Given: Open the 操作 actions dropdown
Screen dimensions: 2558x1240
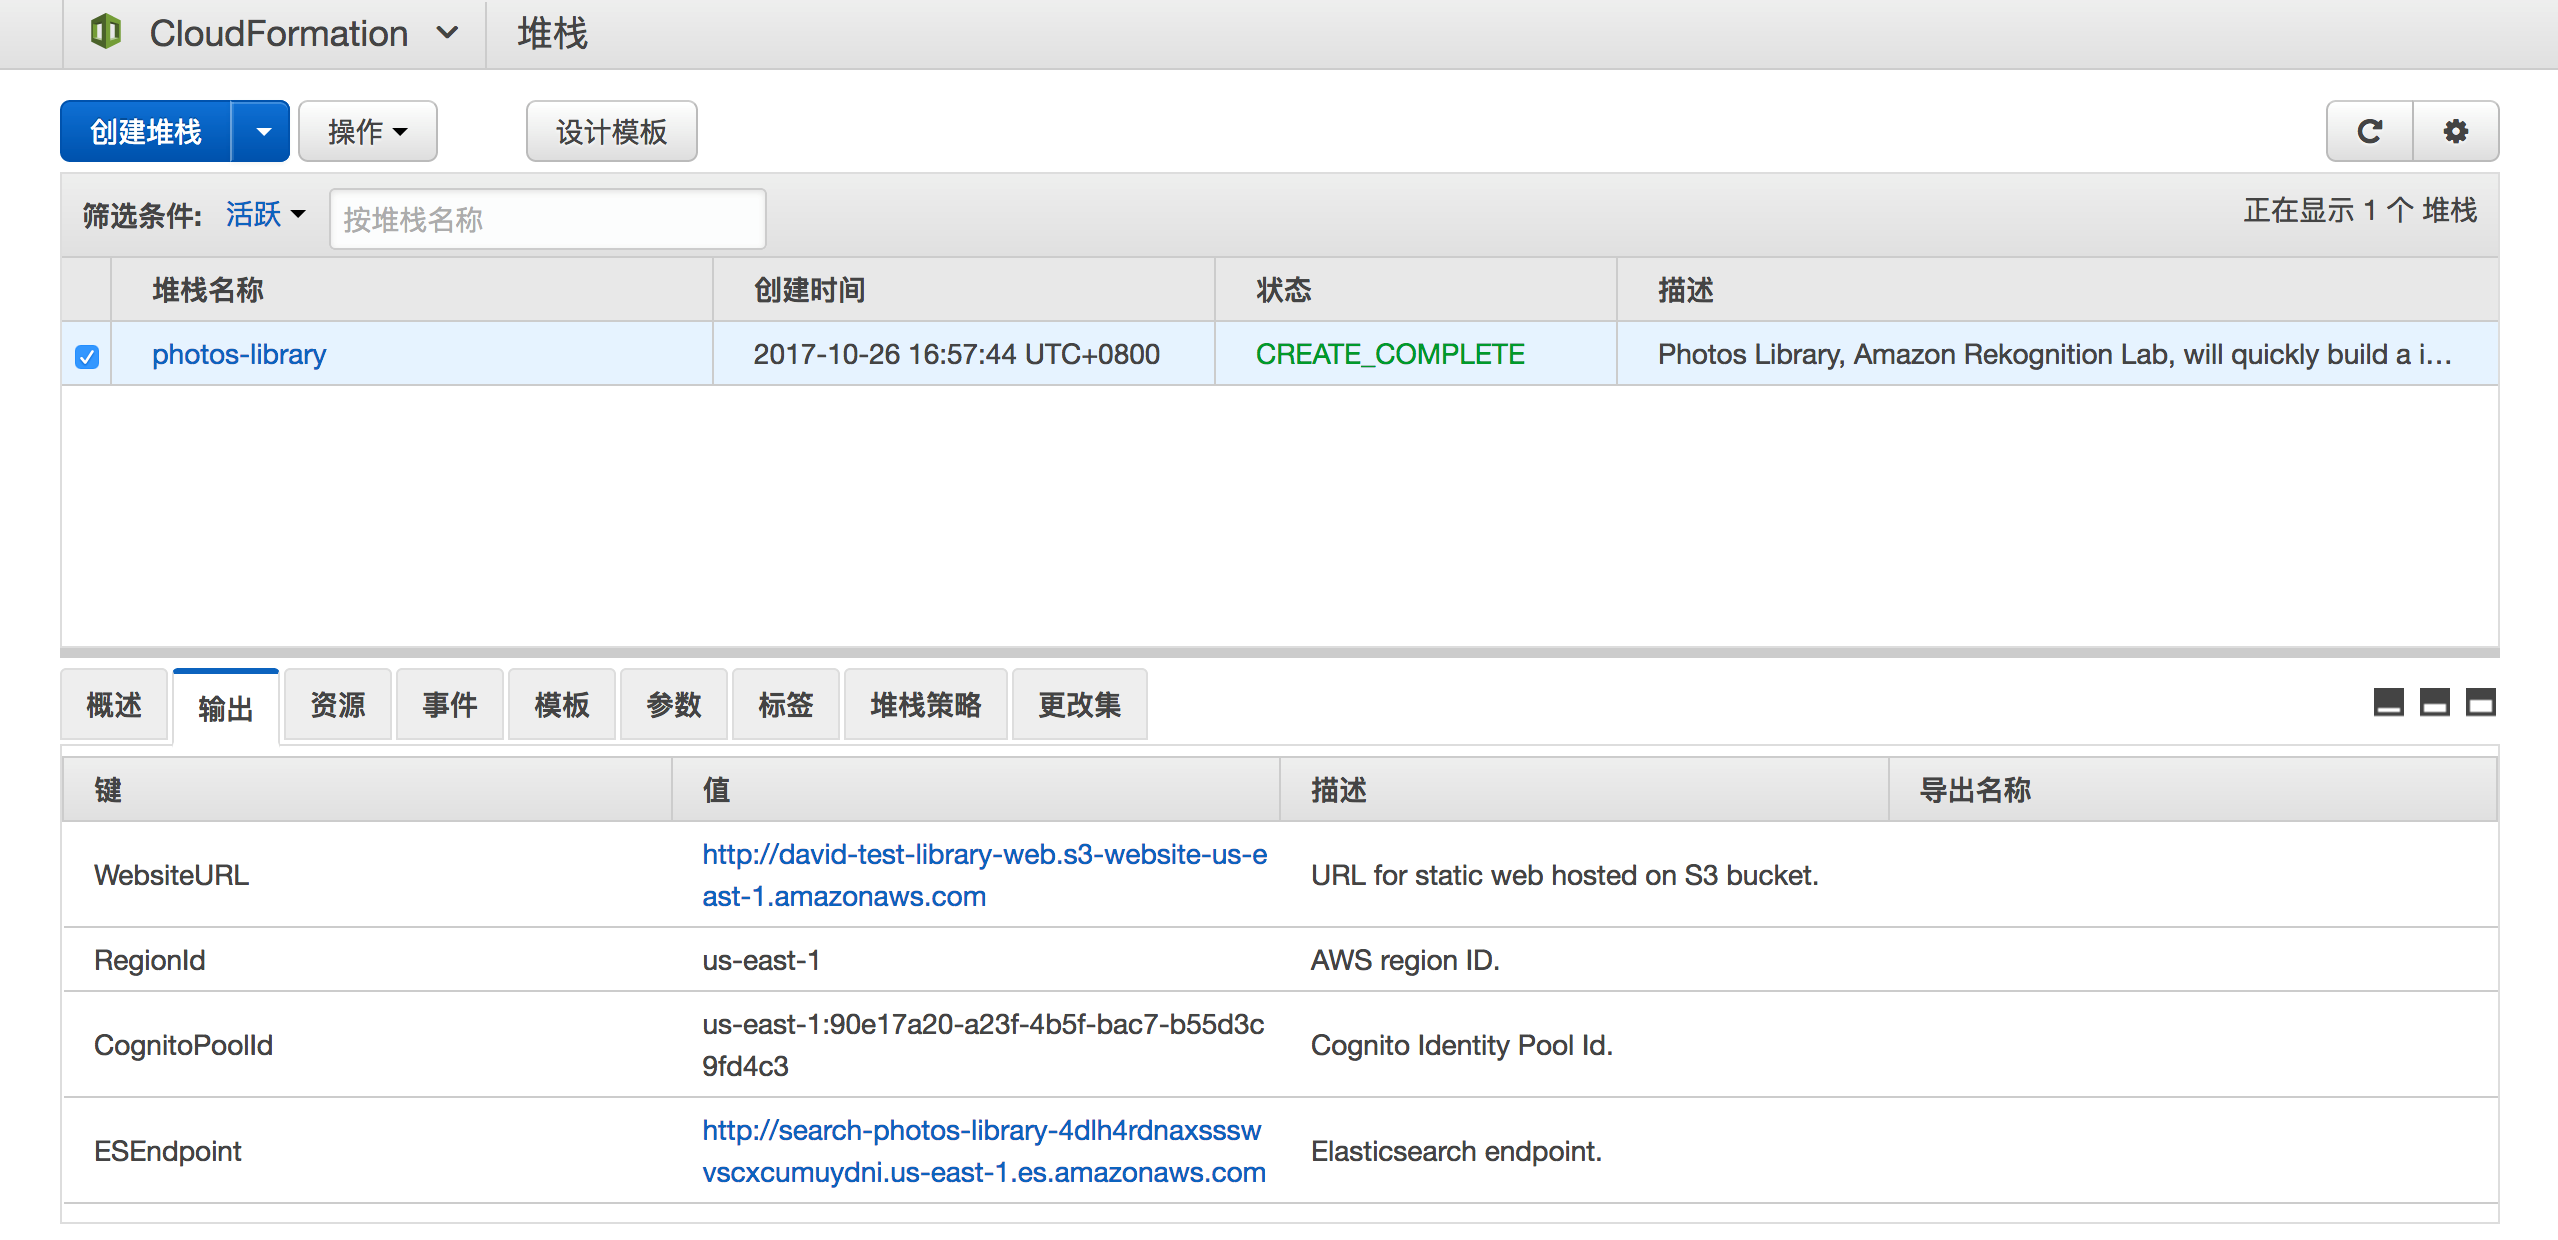Looking at the screenshot, I should (x=367, y=131).
